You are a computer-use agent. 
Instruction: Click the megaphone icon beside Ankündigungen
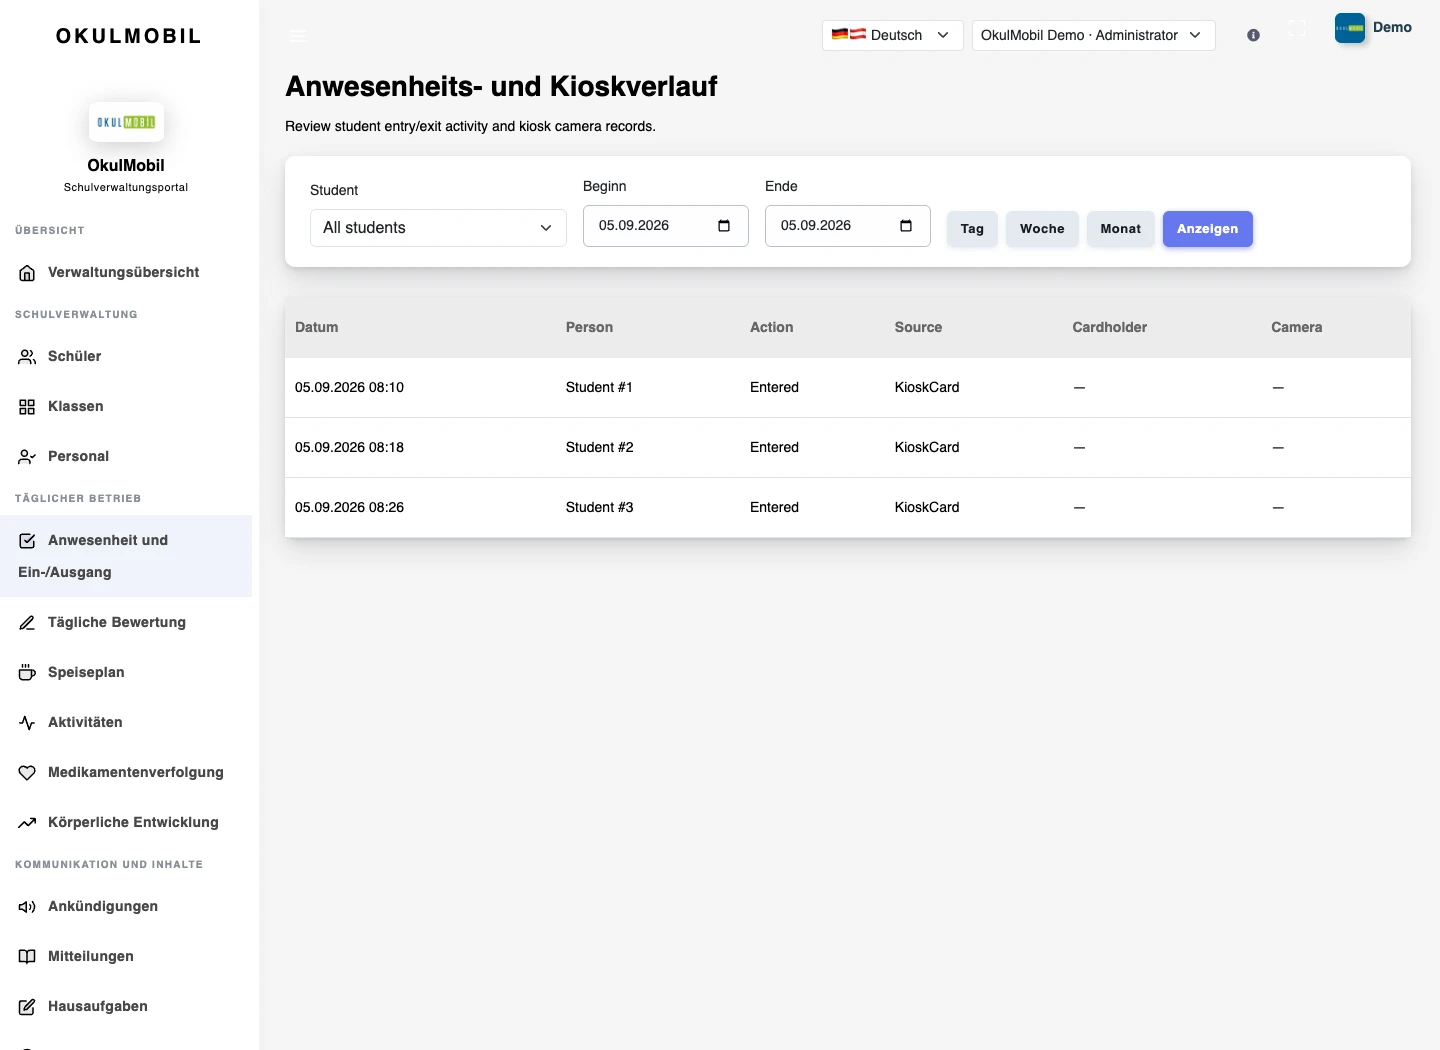click(27, 907)
